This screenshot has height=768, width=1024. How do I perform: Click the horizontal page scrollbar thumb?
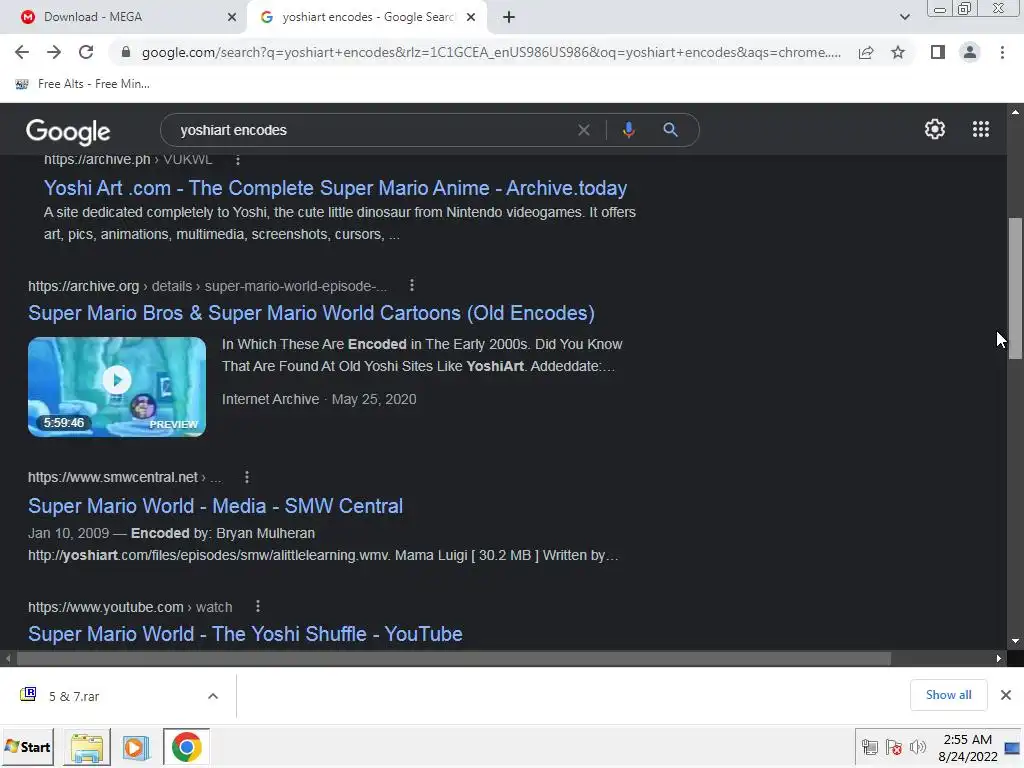pyautogui.click(x=453, y=658)
